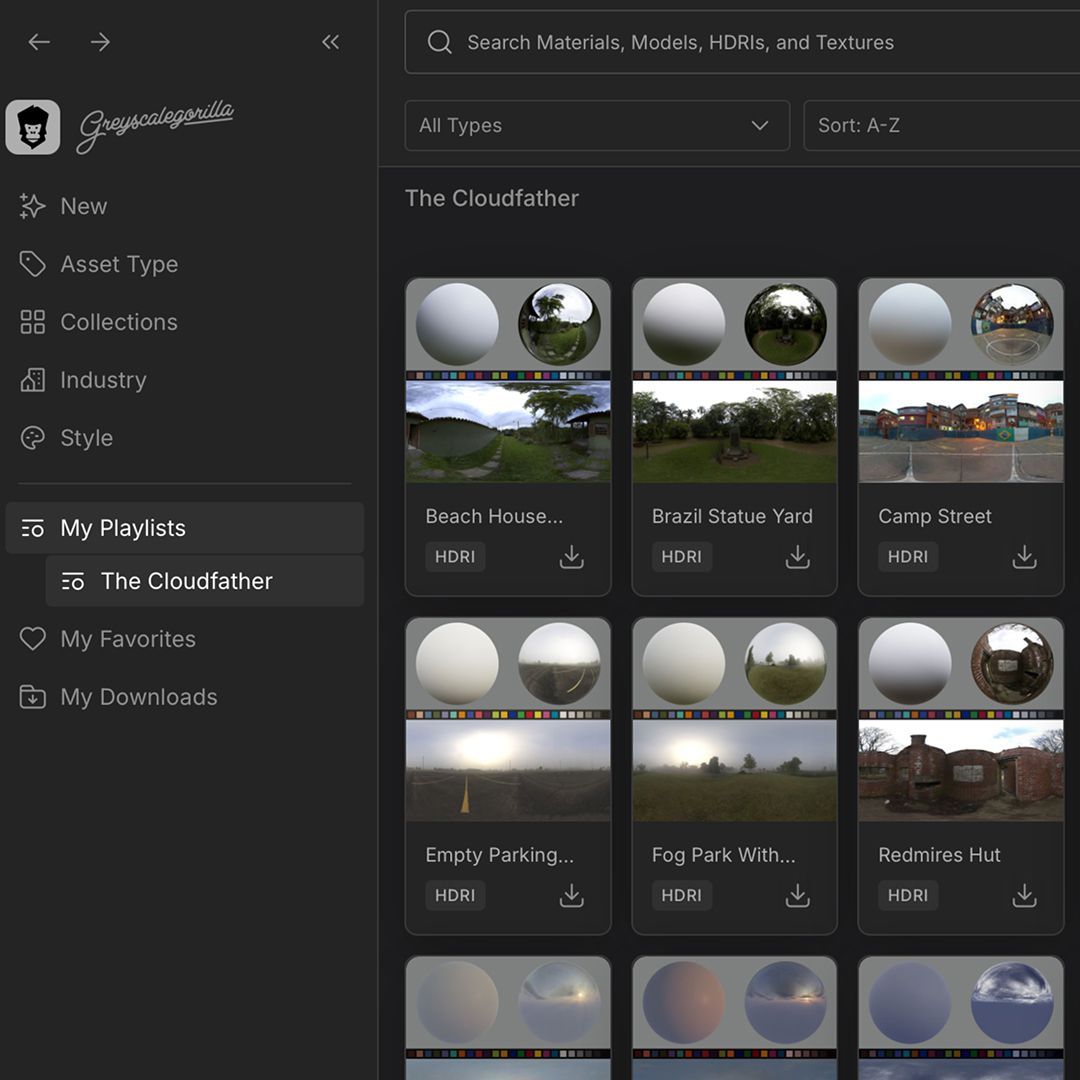The width and height of the screenshot is (1080, 1080).
Task: Click the building icon beside Industry
Action: 32,380
